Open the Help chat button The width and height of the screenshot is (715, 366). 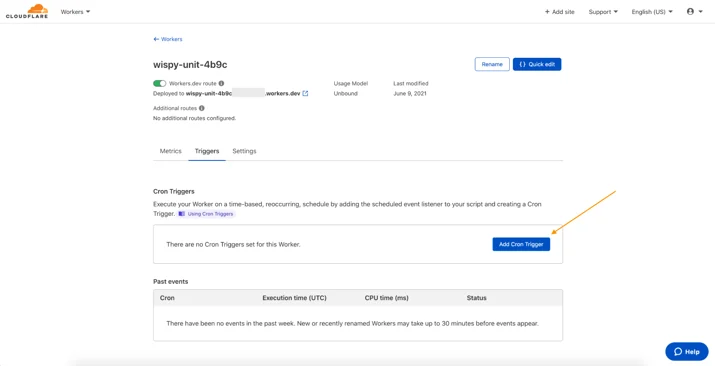(x=687, y=351)
